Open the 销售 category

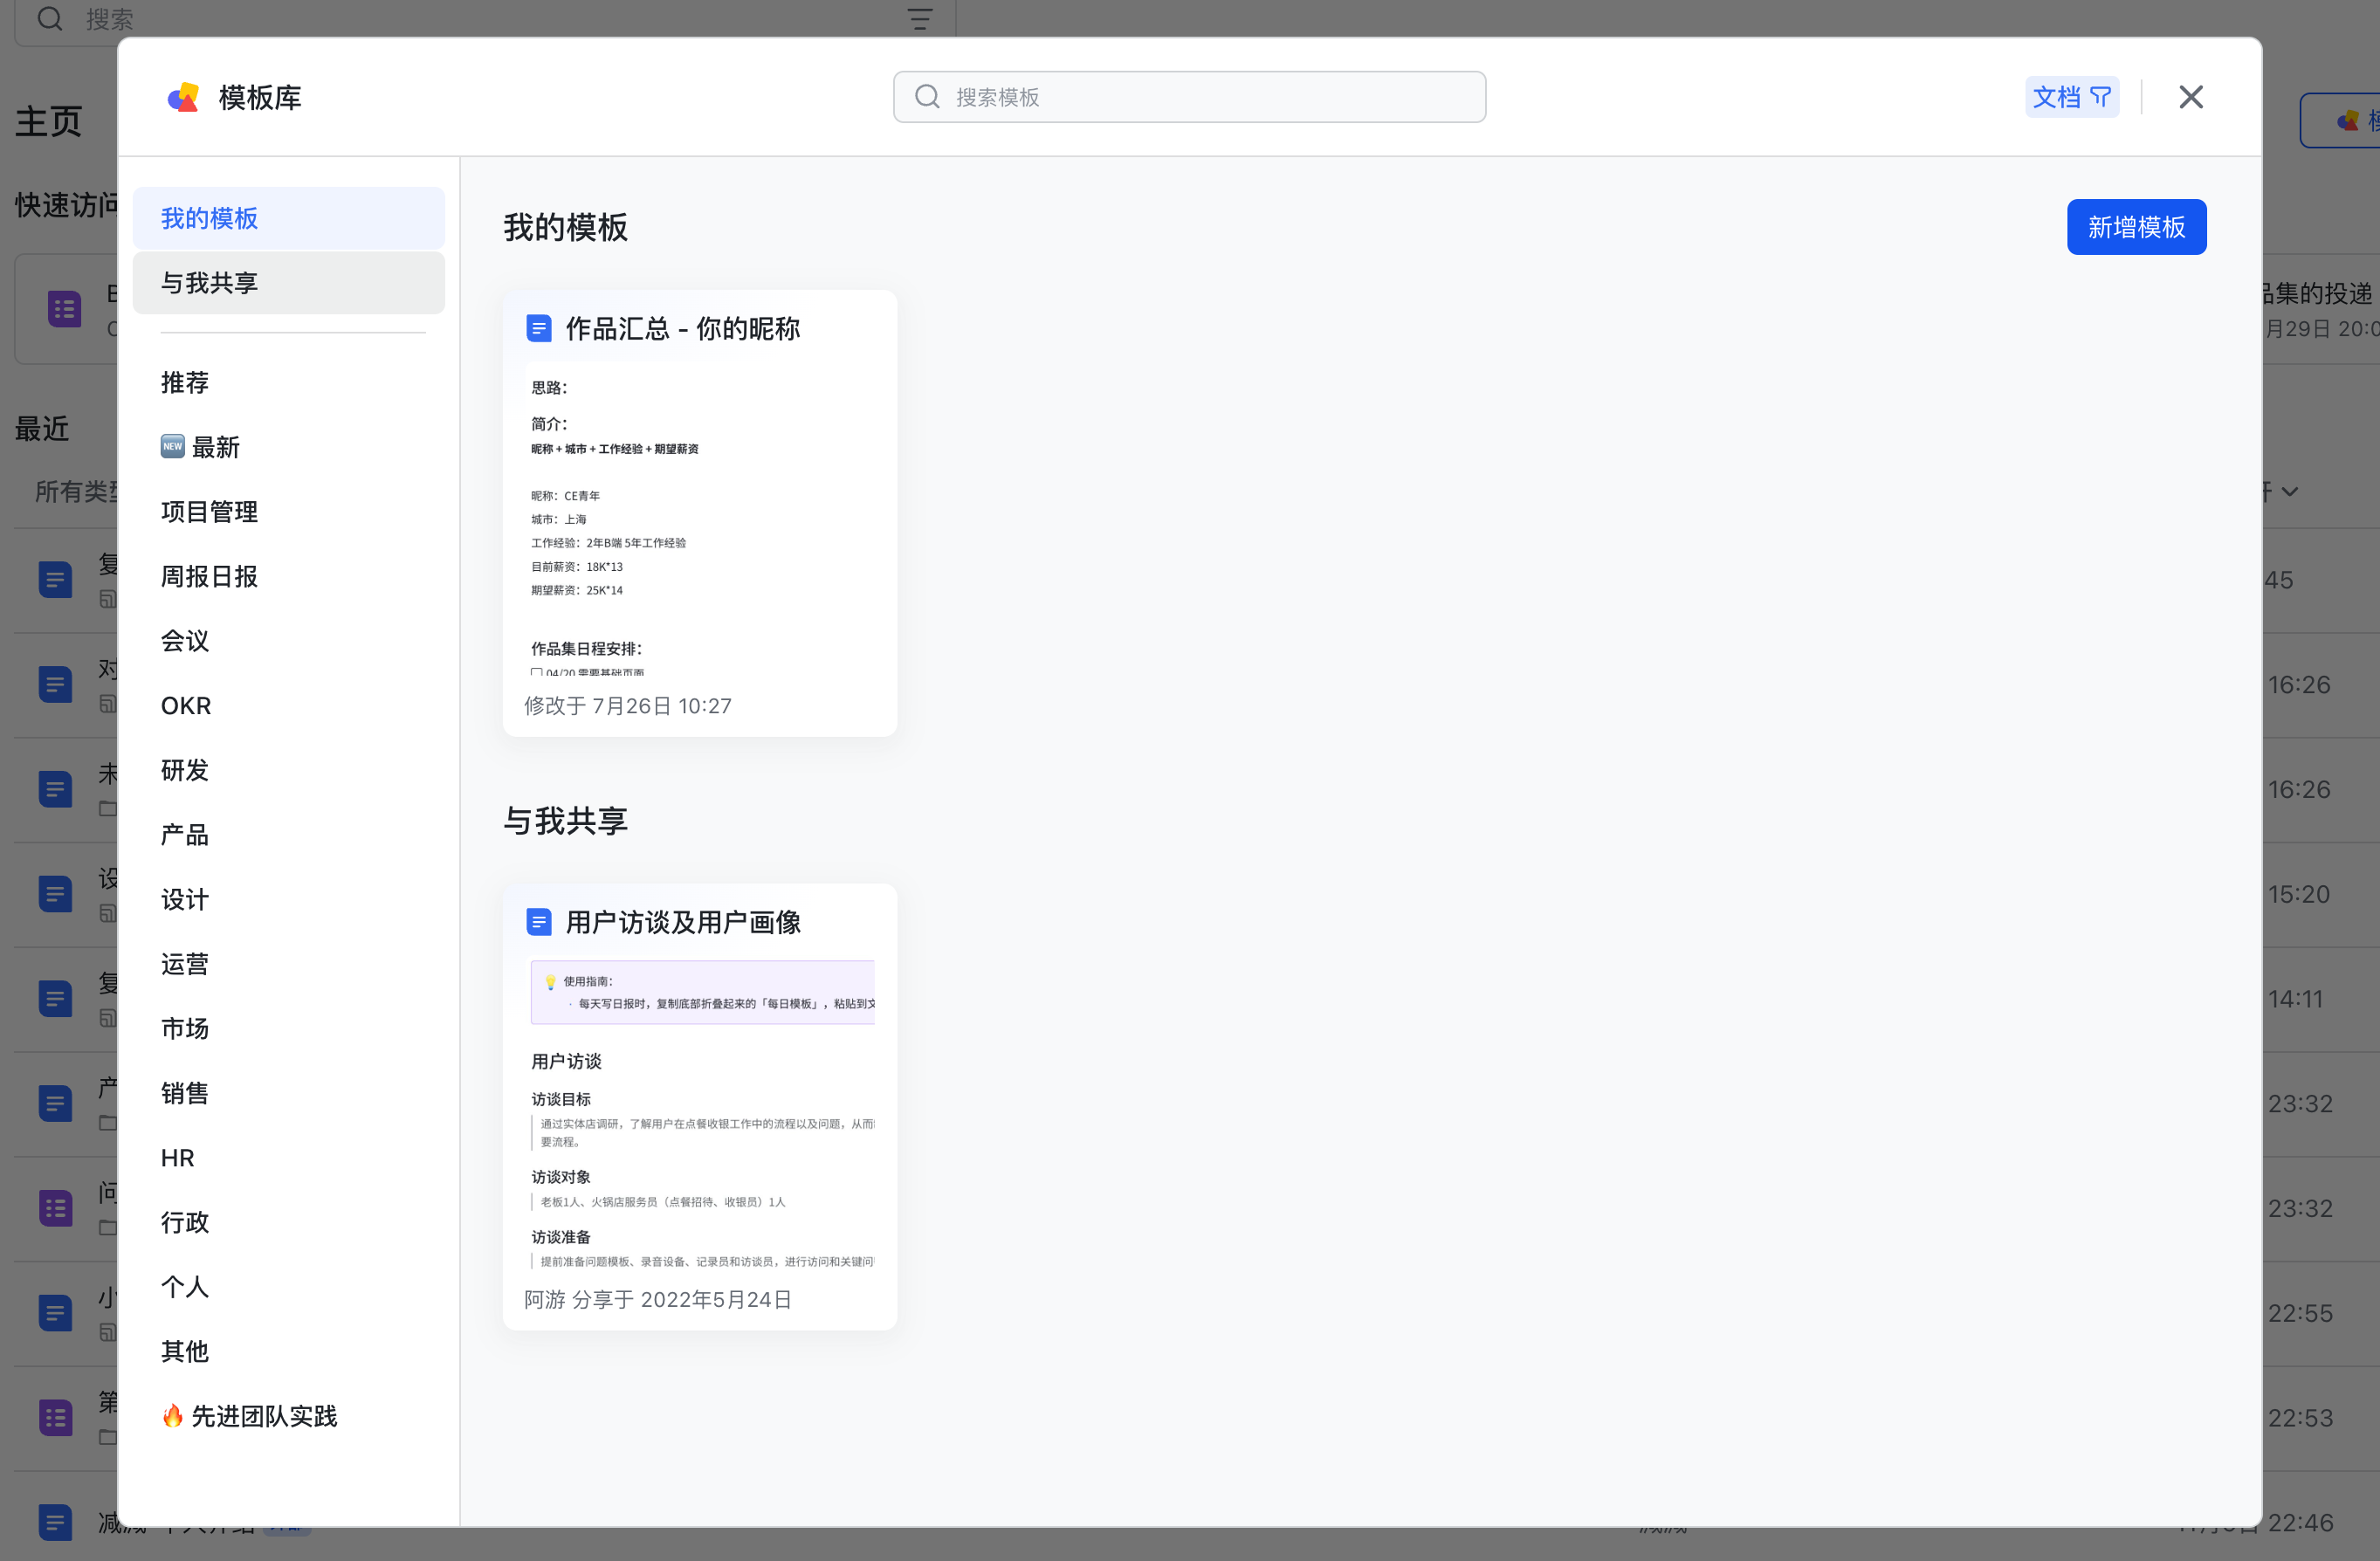(288, 1093)
